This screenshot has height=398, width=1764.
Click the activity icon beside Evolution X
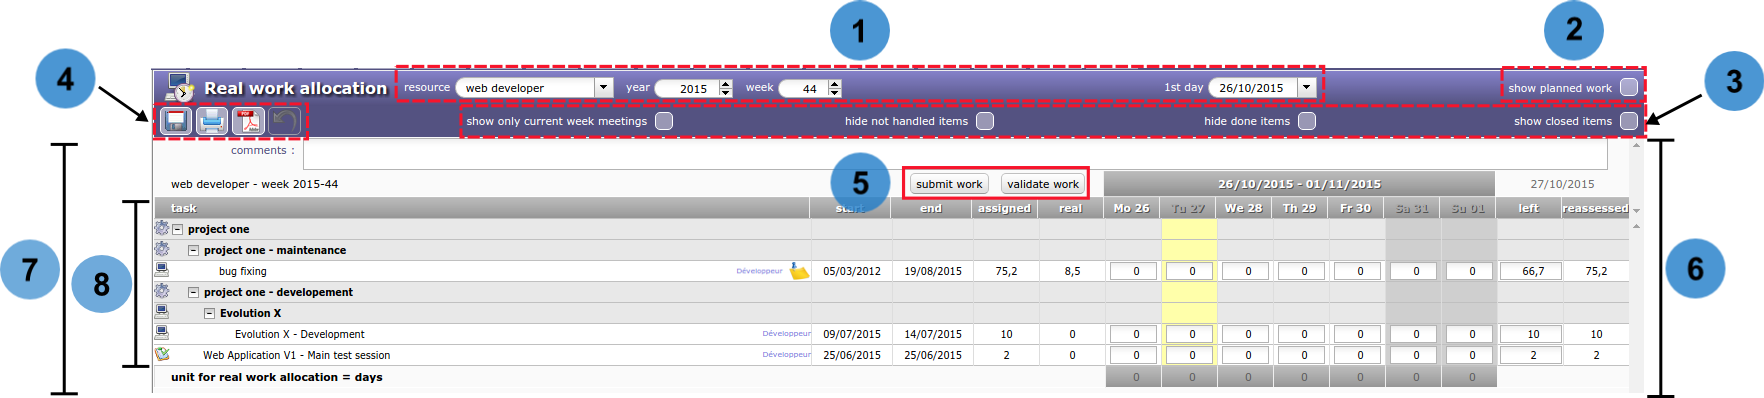161,312
